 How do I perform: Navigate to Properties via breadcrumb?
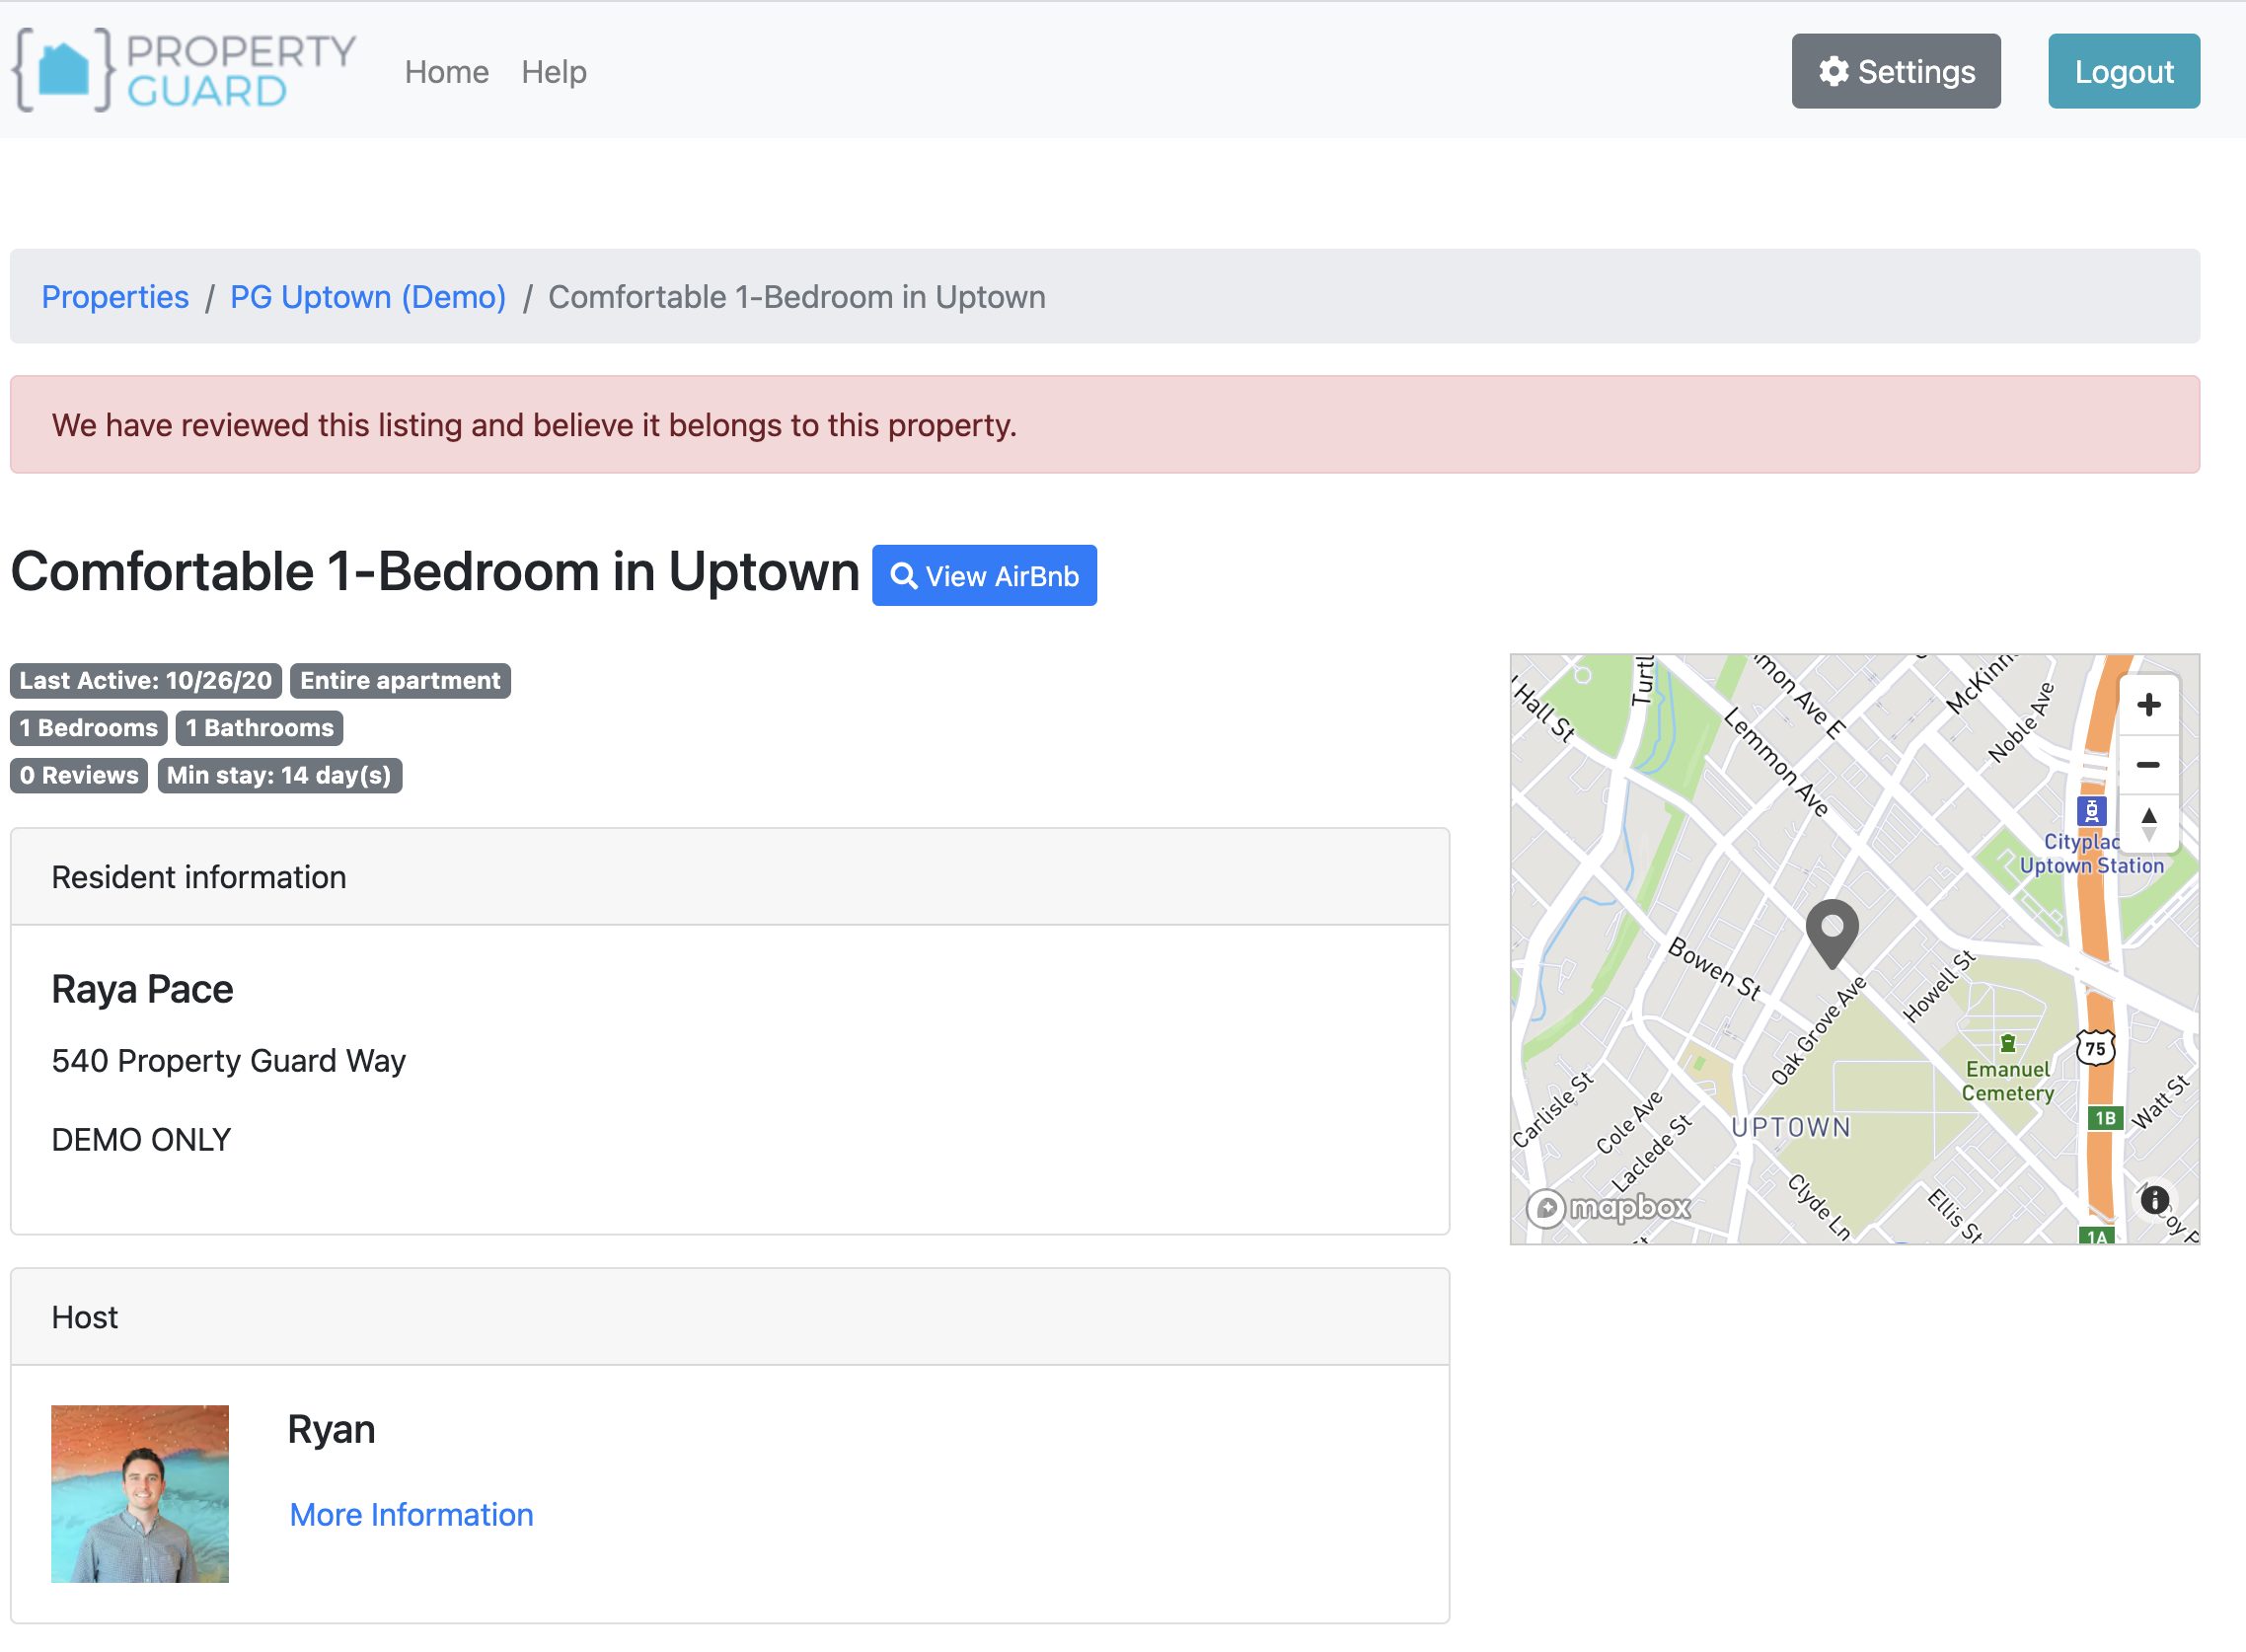115,297
